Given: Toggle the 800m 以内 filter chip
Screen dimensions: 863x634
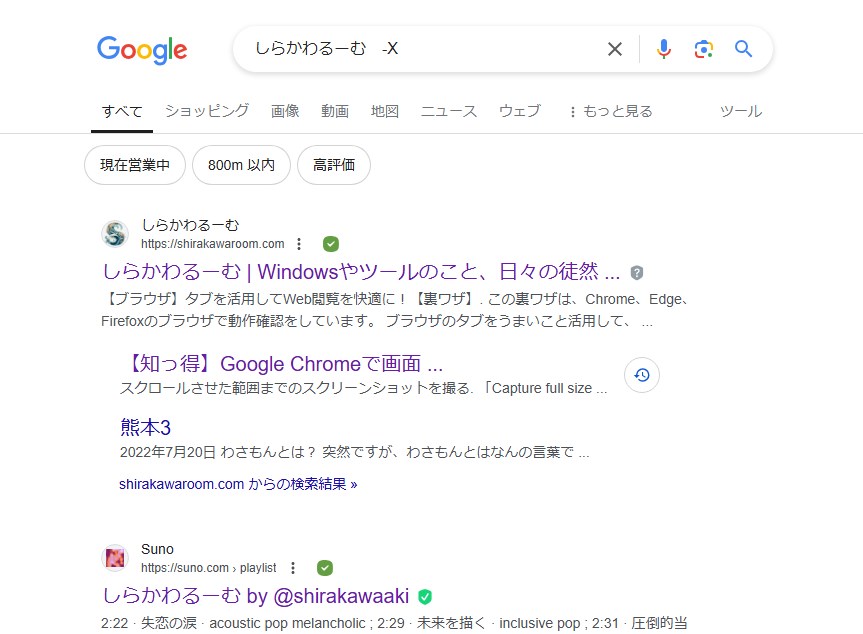Looking at the screenshot, I should (241, 165).
